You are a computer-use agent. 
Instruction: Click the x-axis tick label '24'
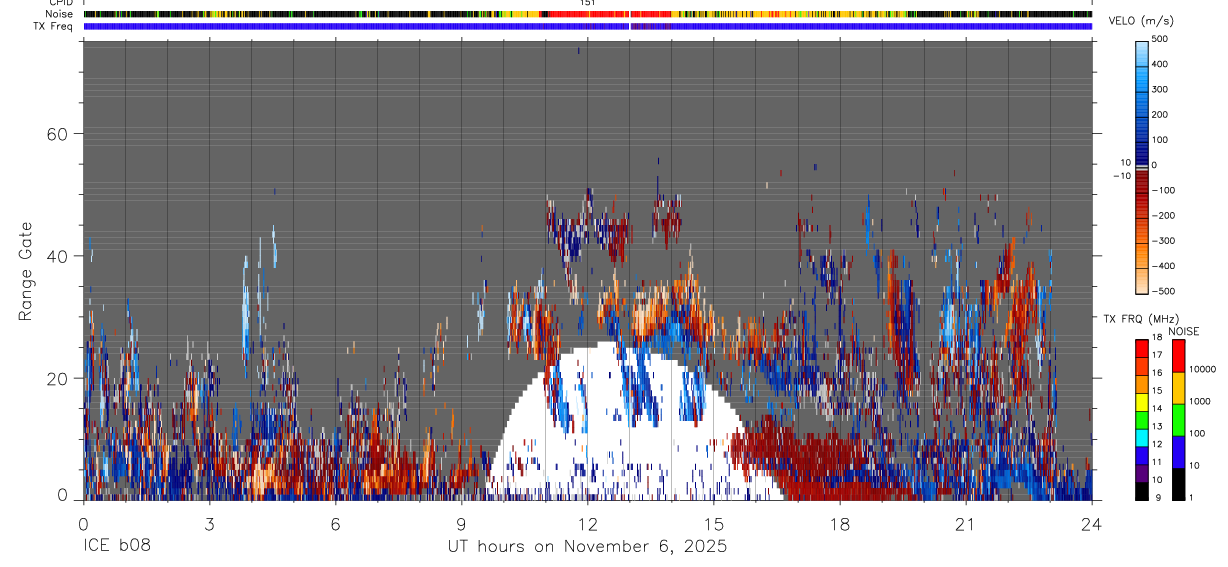coord(1091,524)
